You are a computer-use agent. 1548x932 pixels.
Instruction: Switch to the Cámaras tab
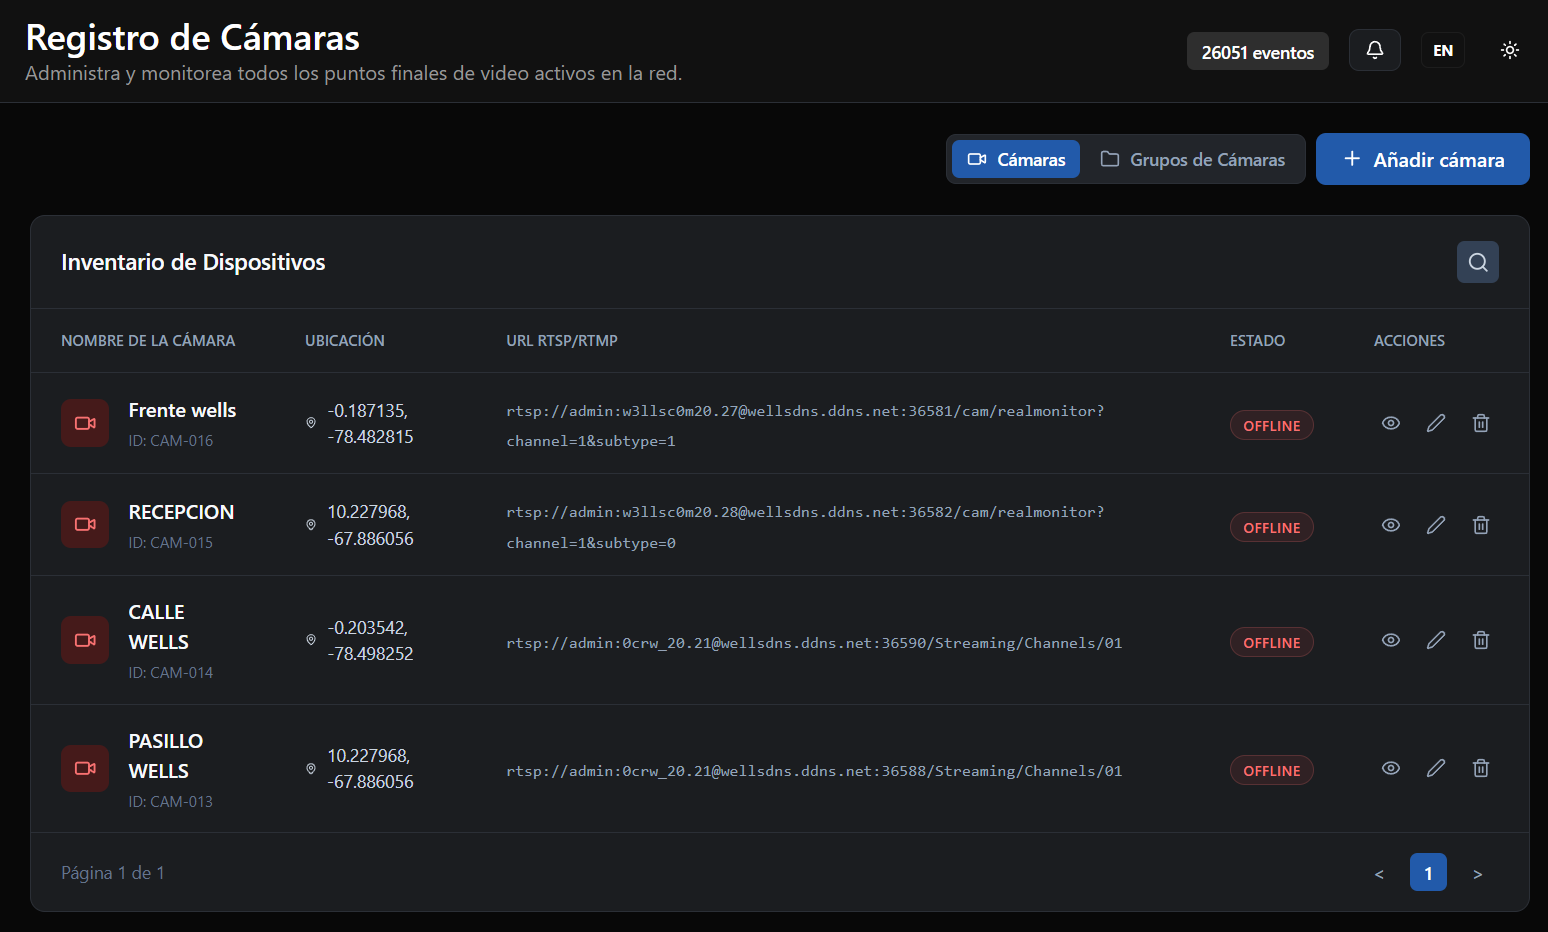tap(1016, 159)
